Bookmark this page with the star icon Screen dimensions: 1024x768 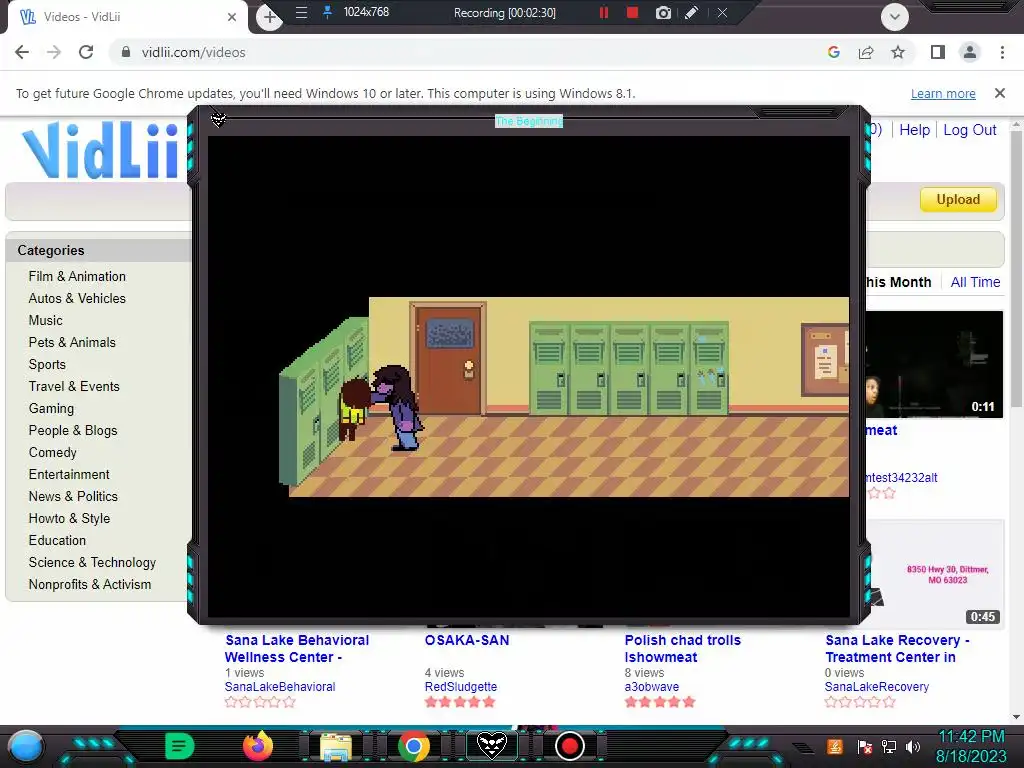[898, 52]
